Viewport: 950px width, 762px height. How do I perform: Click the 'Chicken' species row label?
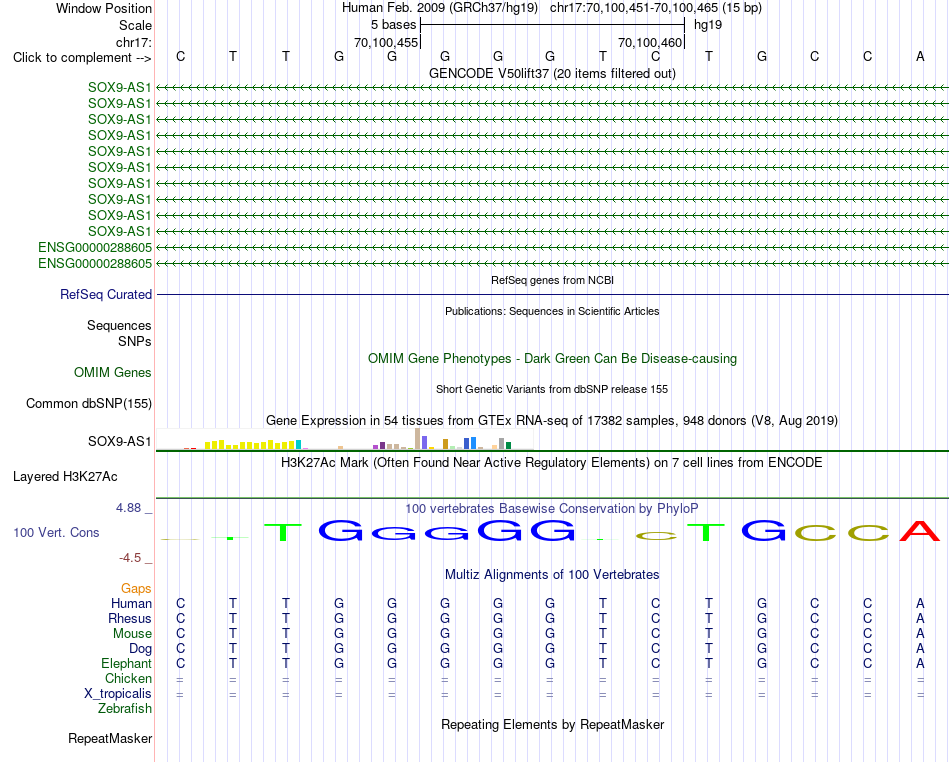pyautogui.click(x=128, y=678)
